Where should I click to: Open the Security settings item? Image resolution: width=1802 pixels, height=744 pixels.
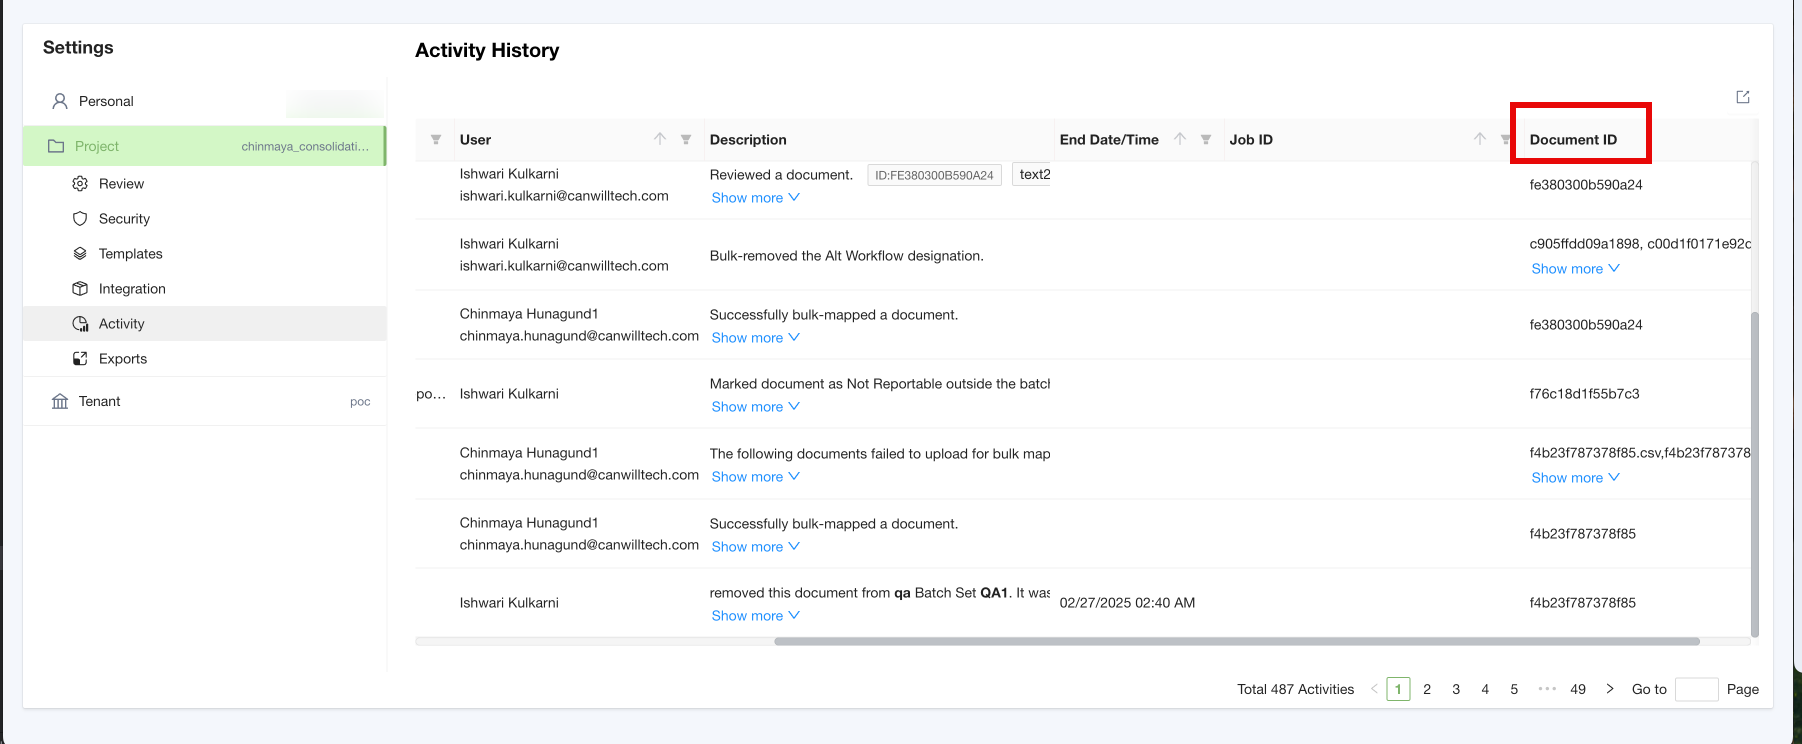click(124, 219)
